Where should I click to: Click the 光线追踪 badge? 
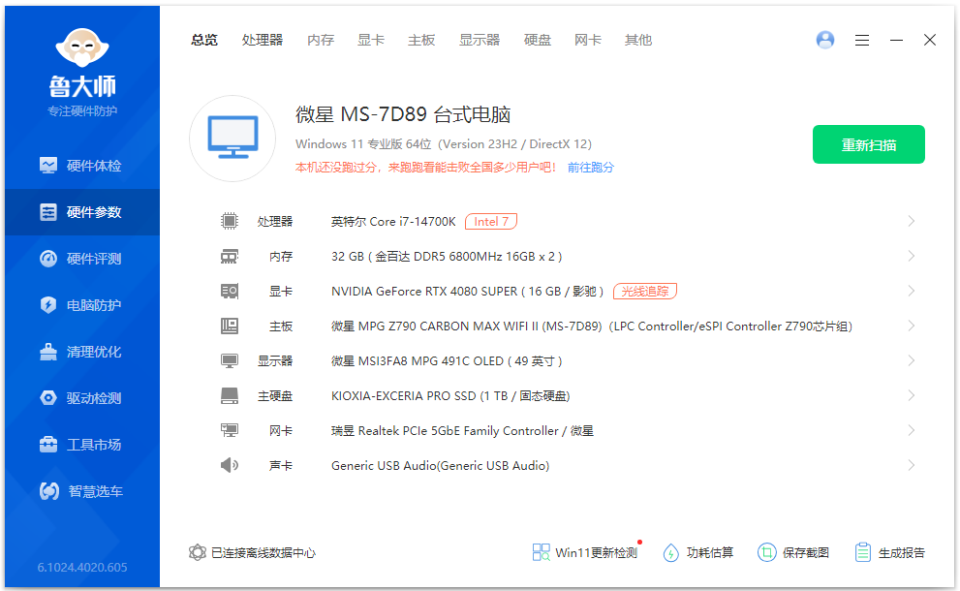coord(645,291)
